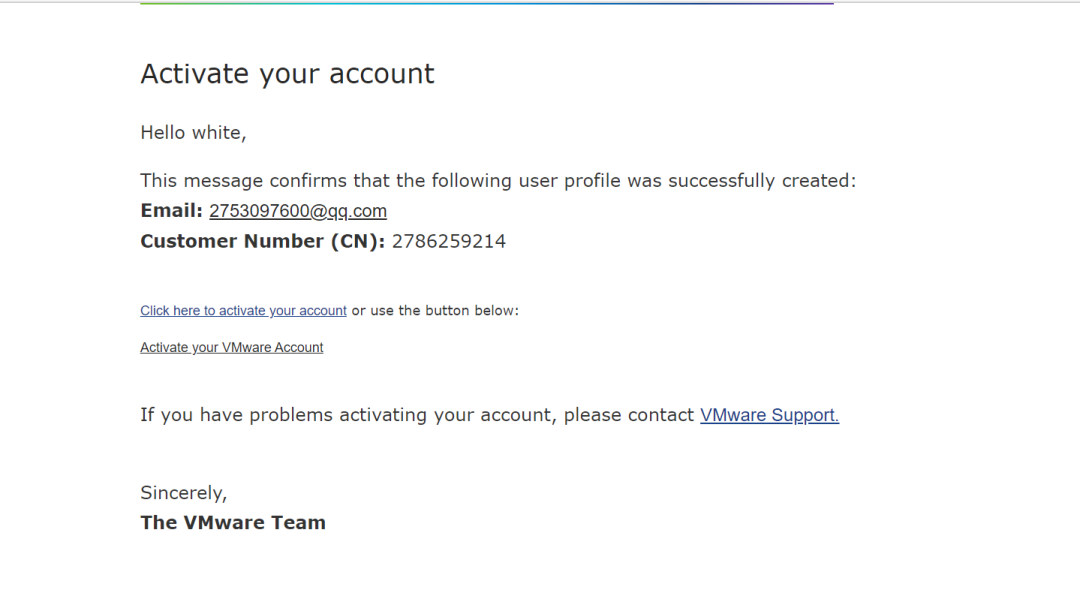Click the 'Sincerely,' closing line

pyautogui.click(x=184, y=493)
